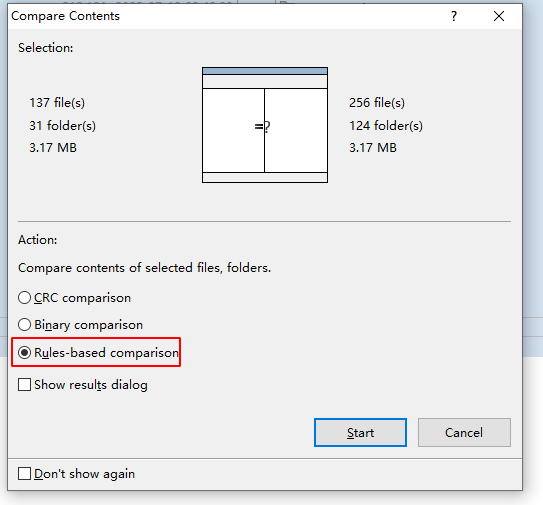Click the 137 file(s) label
This screenshot has height=505, width=543.
pos(57,103)
